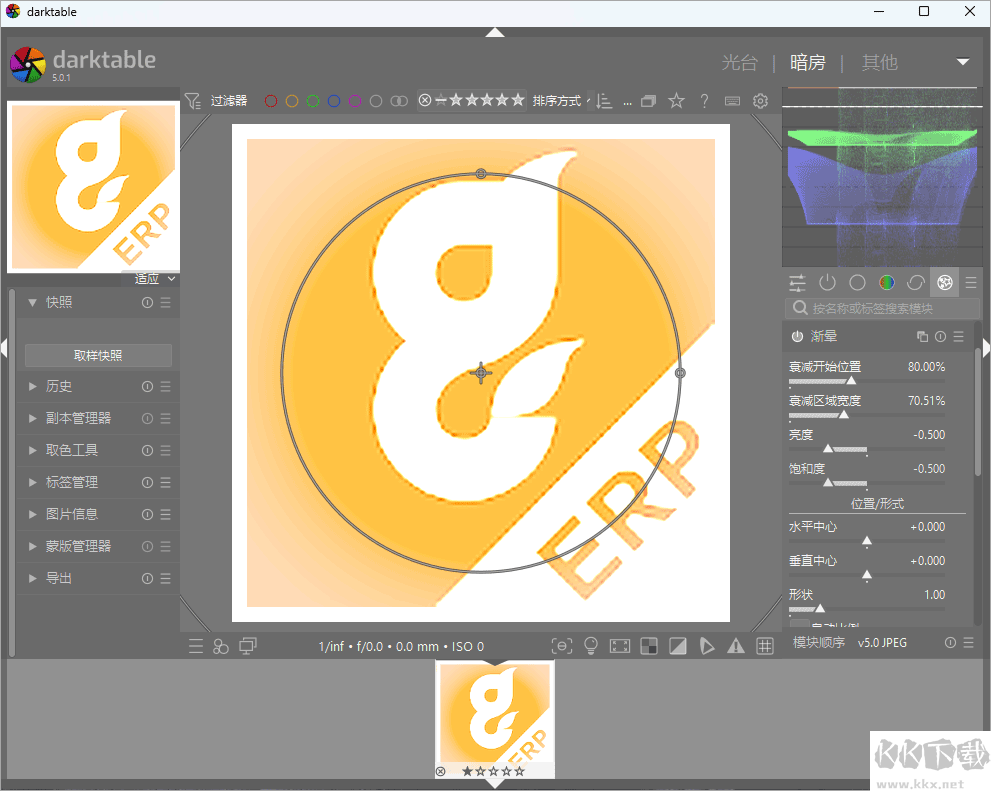The width and height of the screenshot is (991, 791).
Task: Expand the 标签管理 tagging panel
Action: point(32,482)
